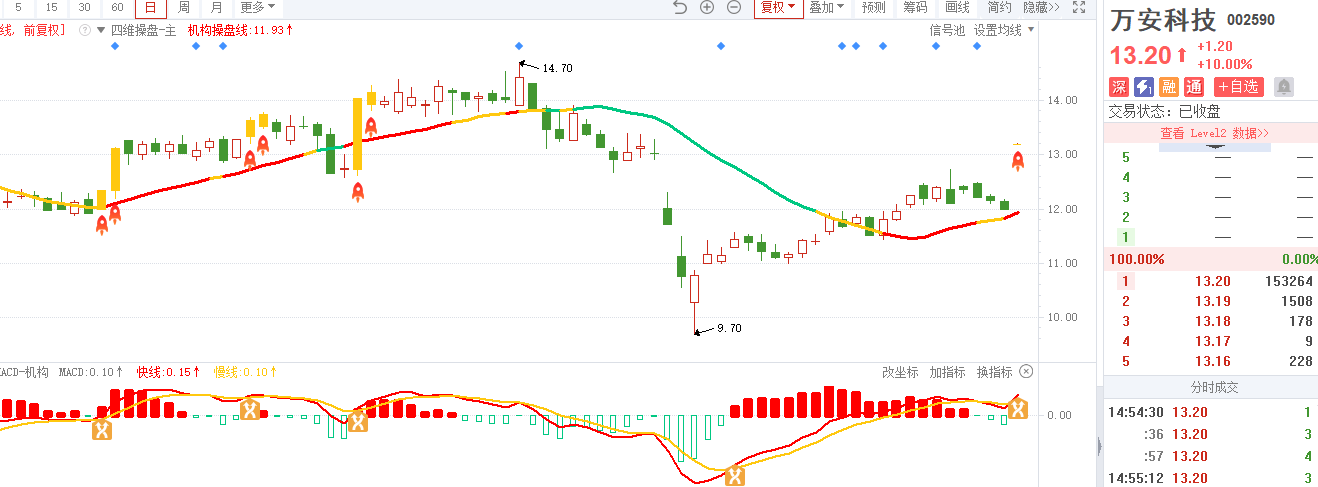Click the blue lightning bolt badge icon

(x=1144, y=87)
